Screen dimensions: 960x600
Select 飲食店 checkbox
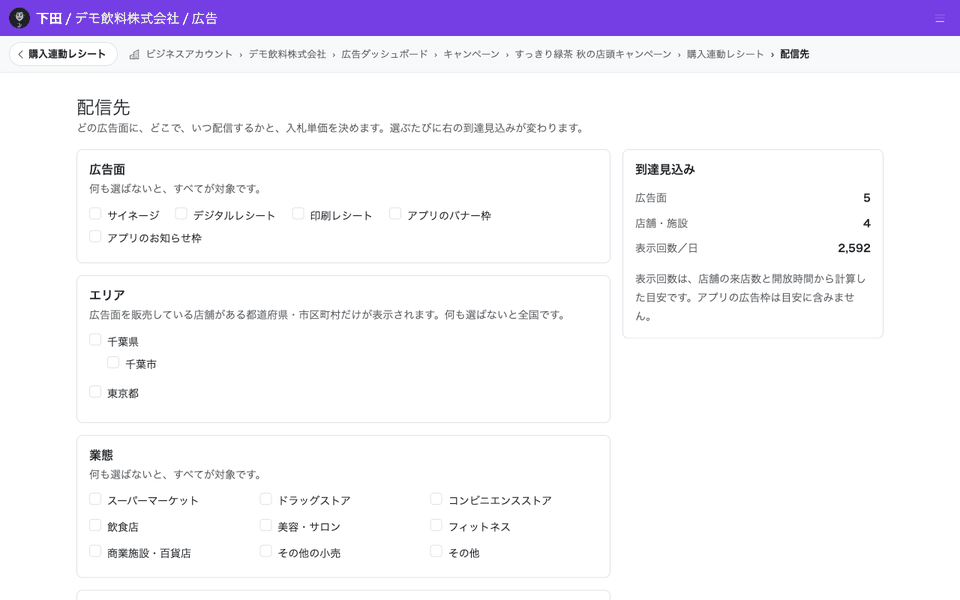click(x=95, y=525)
